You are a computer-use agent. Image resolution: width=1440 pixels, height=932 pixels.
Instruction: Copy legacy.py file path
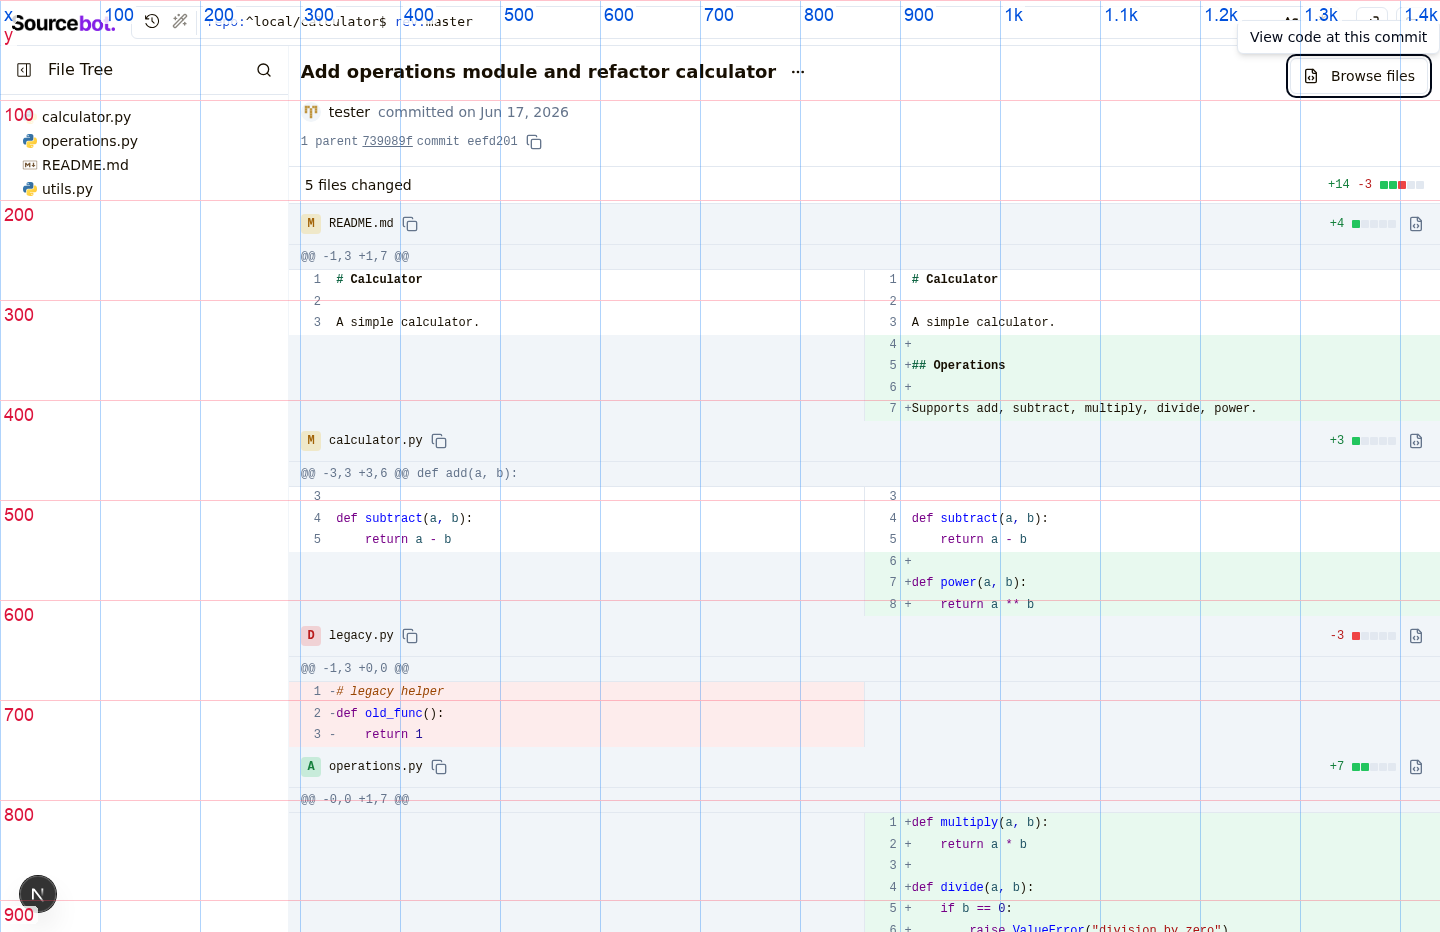(x=410, y=636)
